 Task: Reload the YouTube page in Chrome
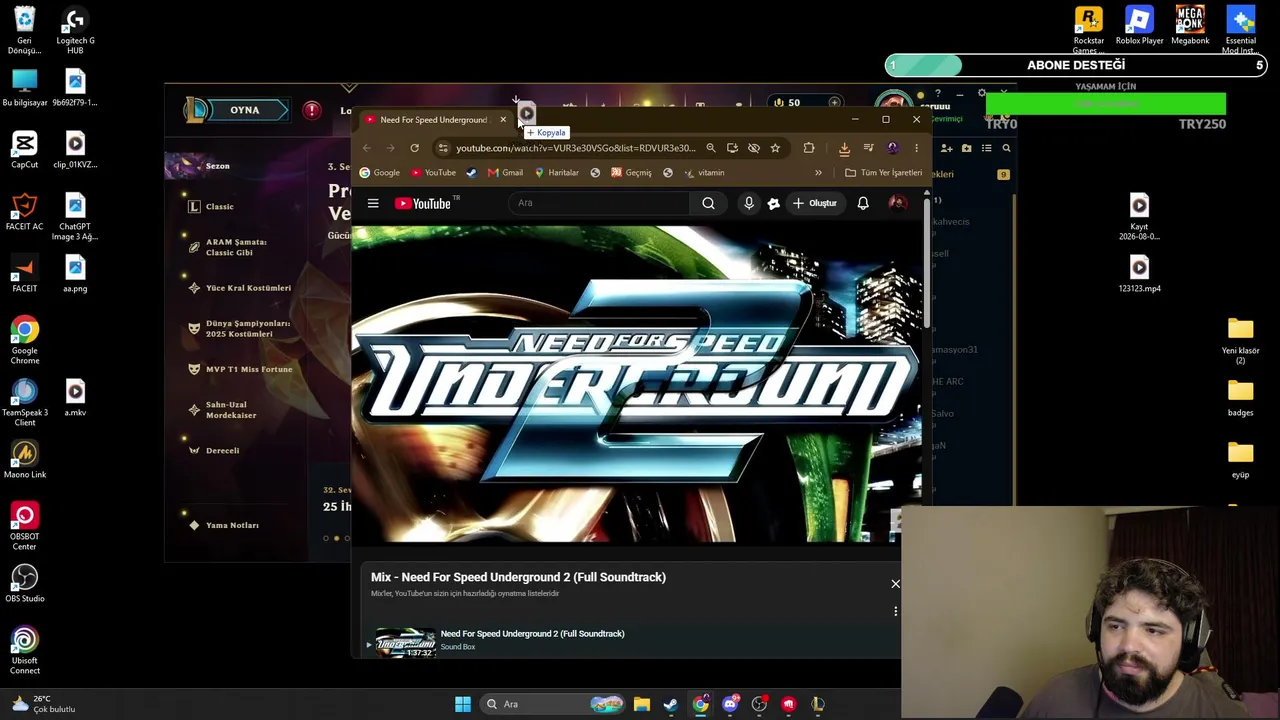tap(414, 148)
